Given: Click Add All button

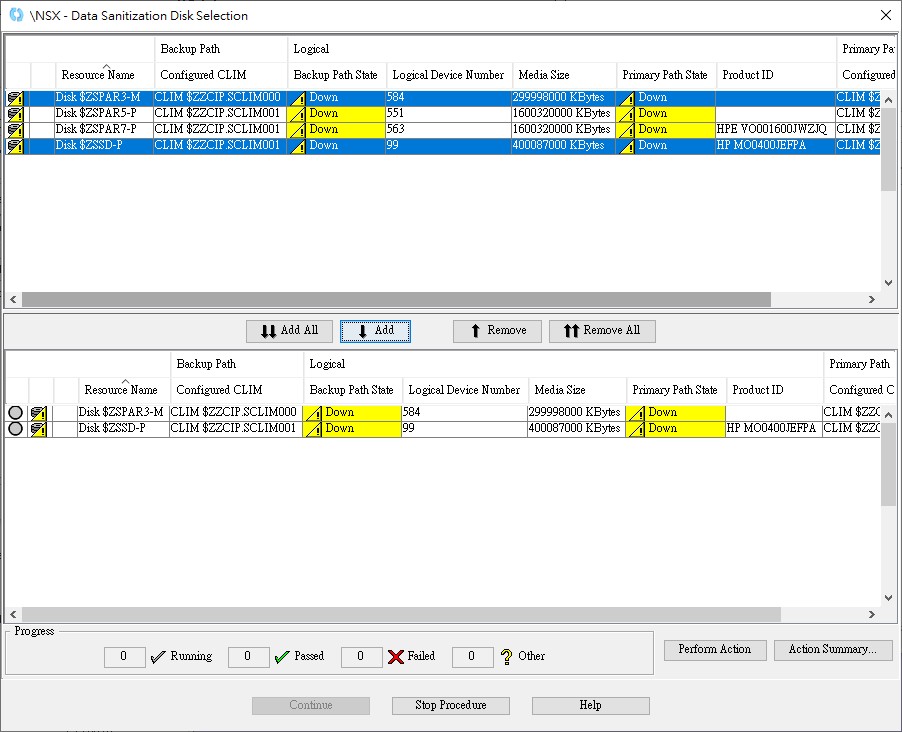Looking at the screenshot, I should coord(289,331).
